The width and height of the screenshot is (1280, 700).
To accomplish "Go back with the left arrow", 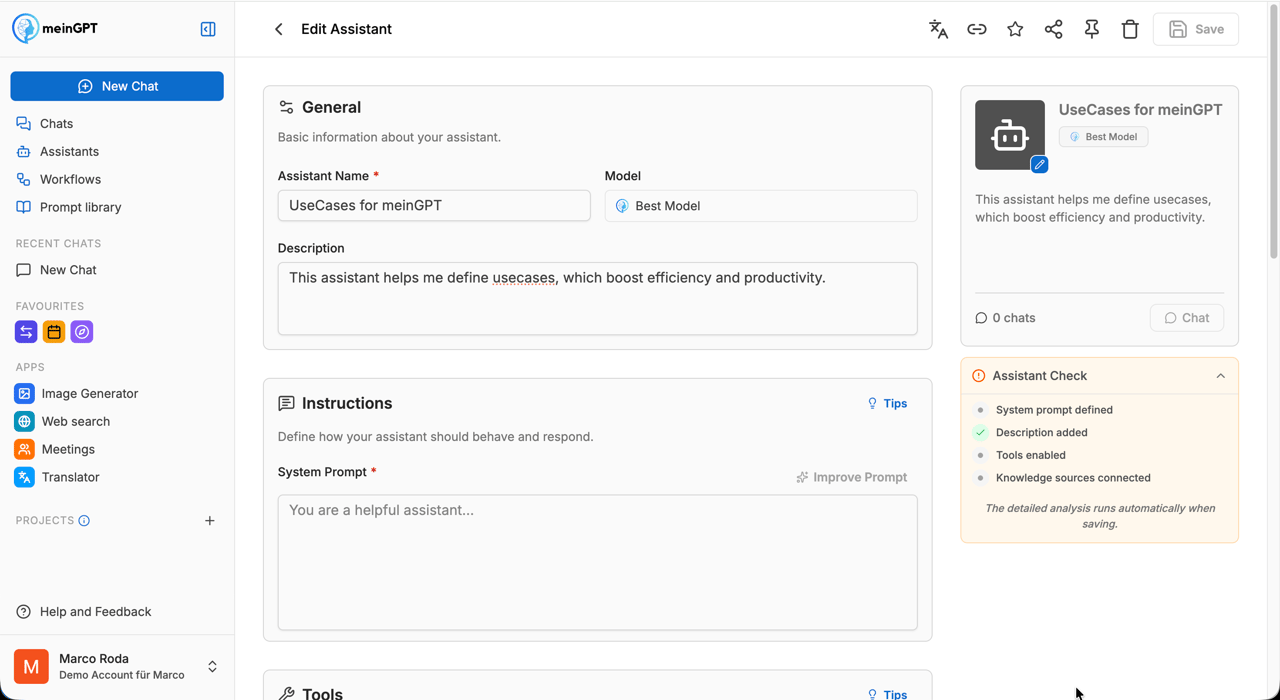I will 279,29.
